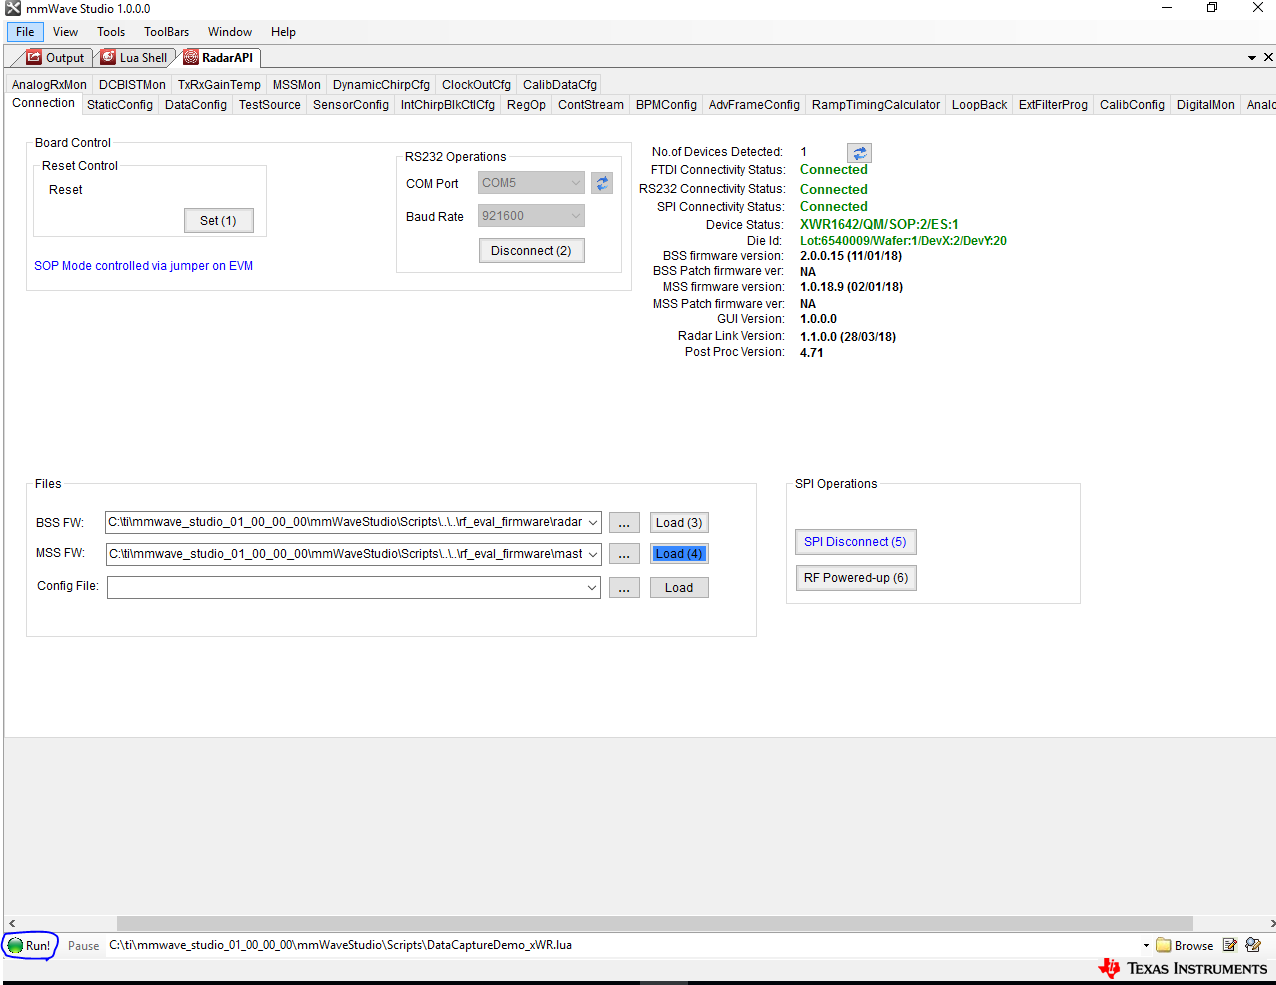Select the RadarAPI tab
Image resolution: width=1276 pixels, height=985 pixels.
coord(219,58)
